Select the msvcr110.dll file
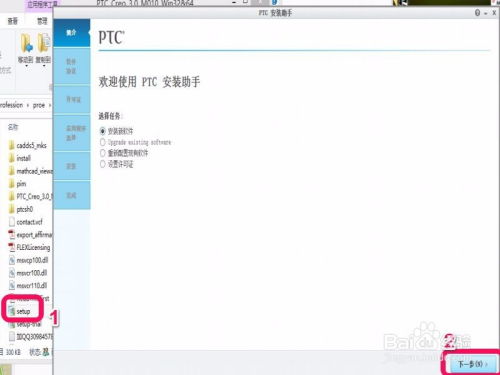The height and width of the screenshot is (375, 500). [x=28, y=286]
